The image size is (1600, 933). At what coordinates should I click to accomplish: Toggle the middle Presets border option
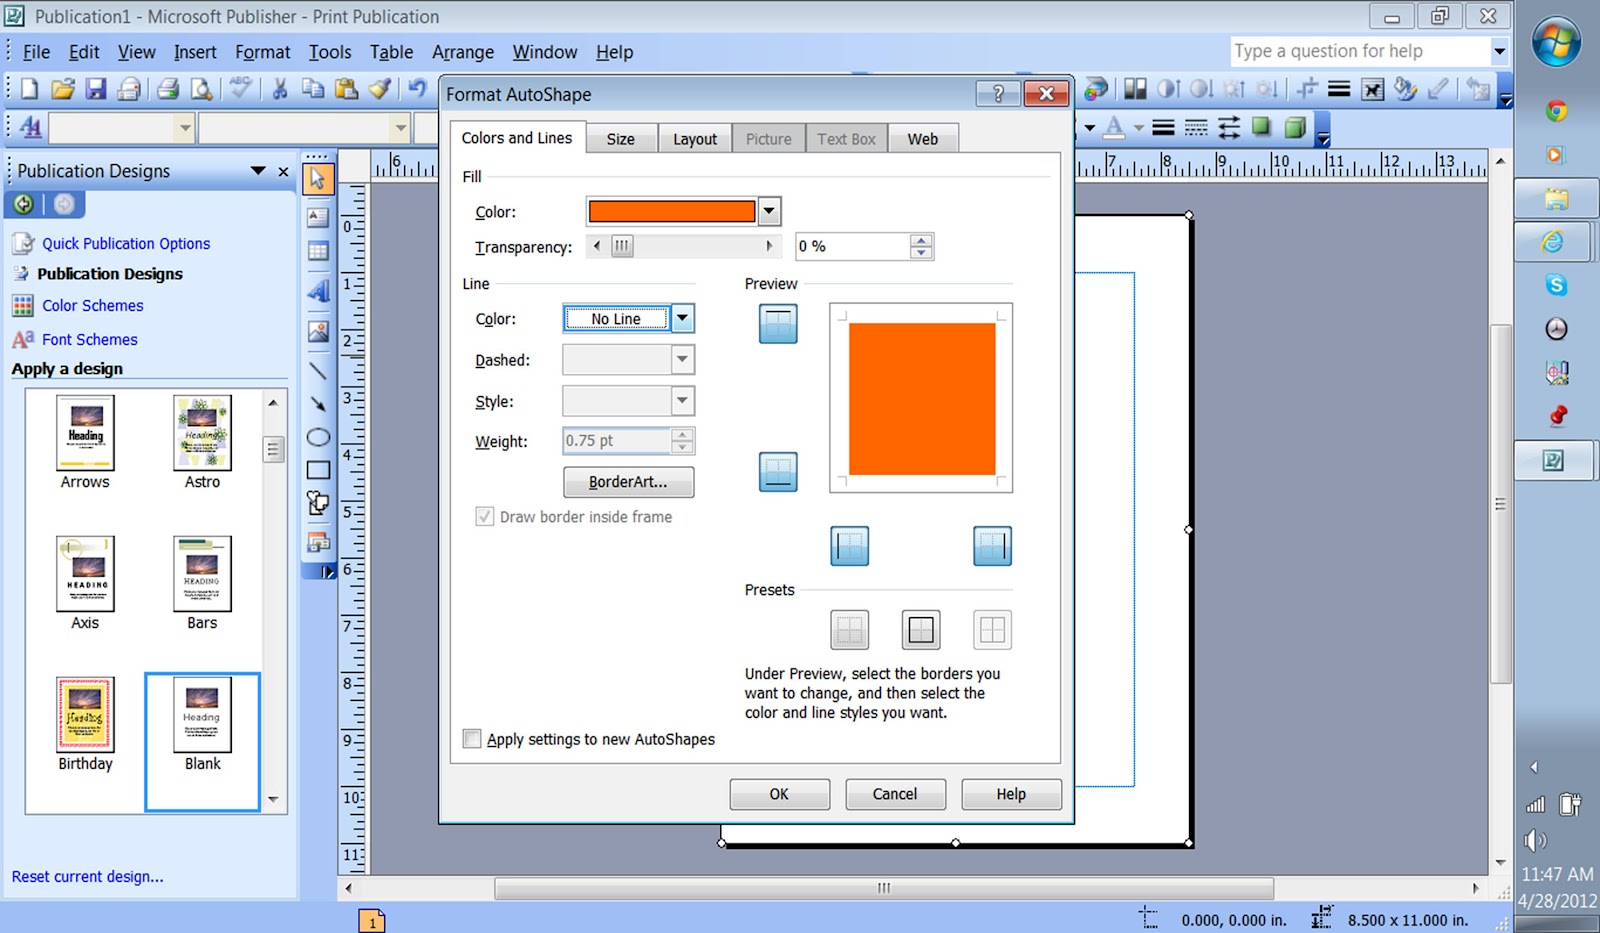click(x=919, y=629)
